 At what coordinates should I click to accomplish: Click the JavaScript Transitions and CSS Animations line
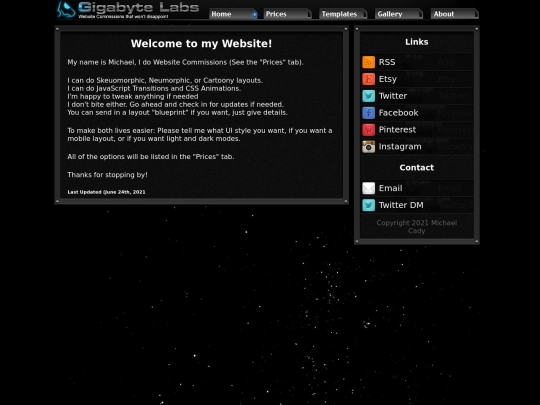click(154, 89)
